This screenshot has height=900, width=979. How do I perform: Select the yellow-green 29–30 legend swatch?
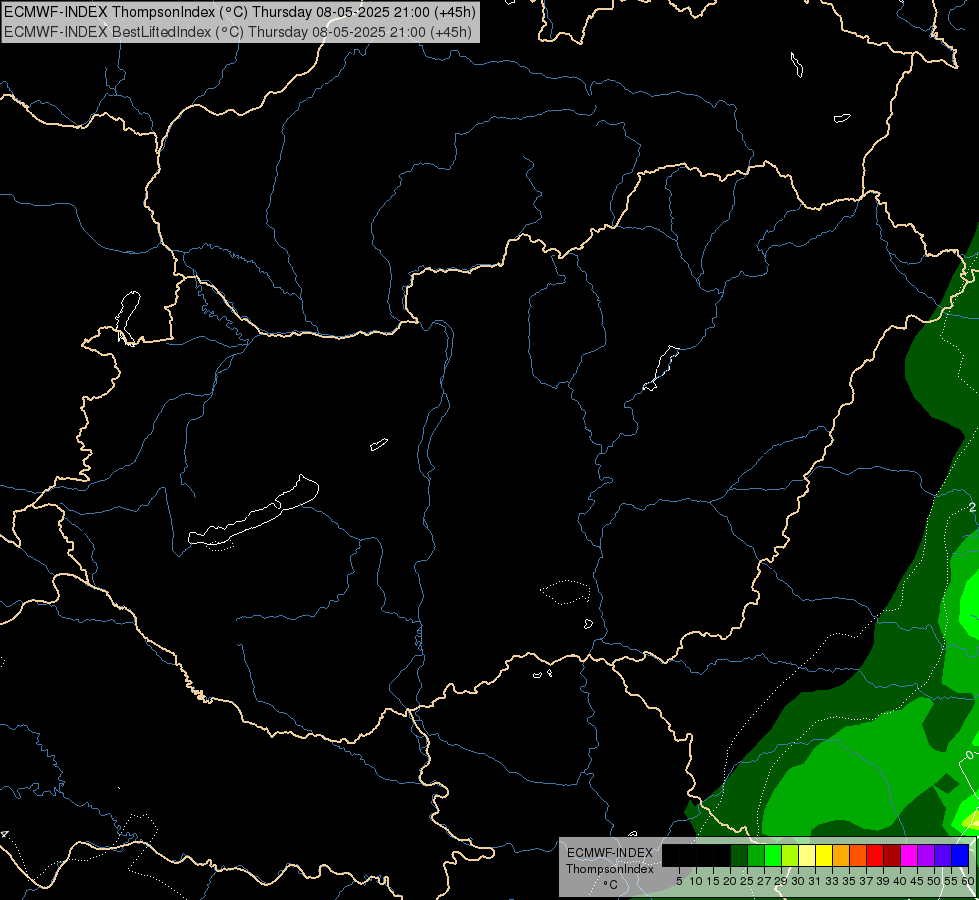[x=790, y=855]
